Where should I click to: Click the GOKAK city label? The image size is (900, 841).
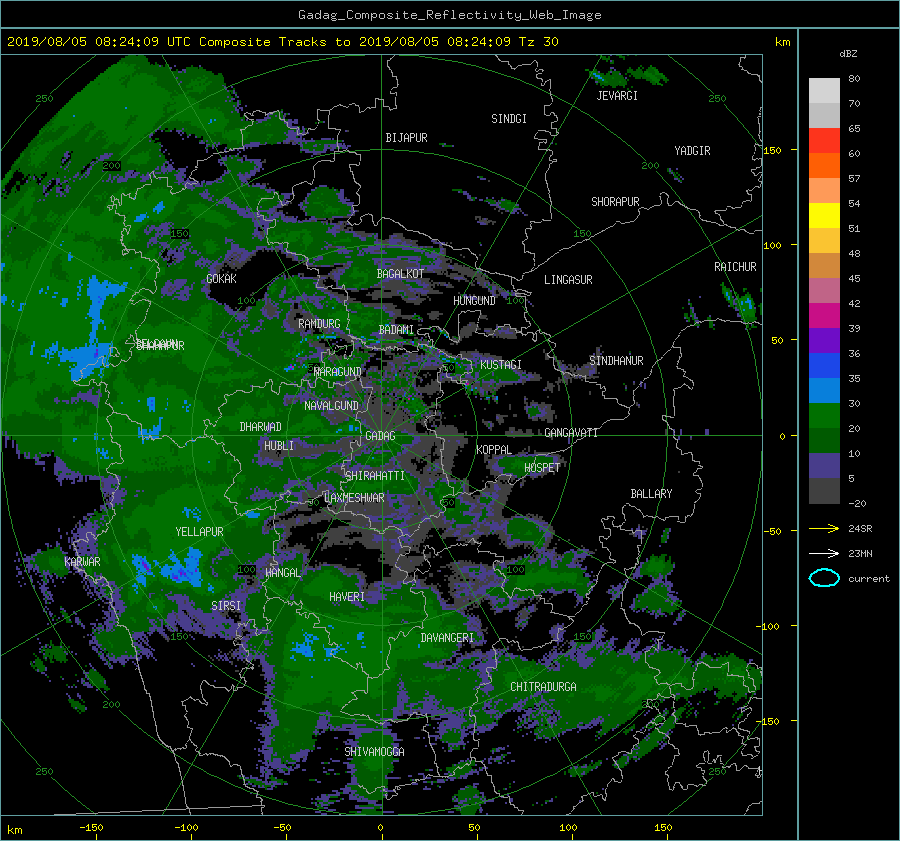[221, 279]
